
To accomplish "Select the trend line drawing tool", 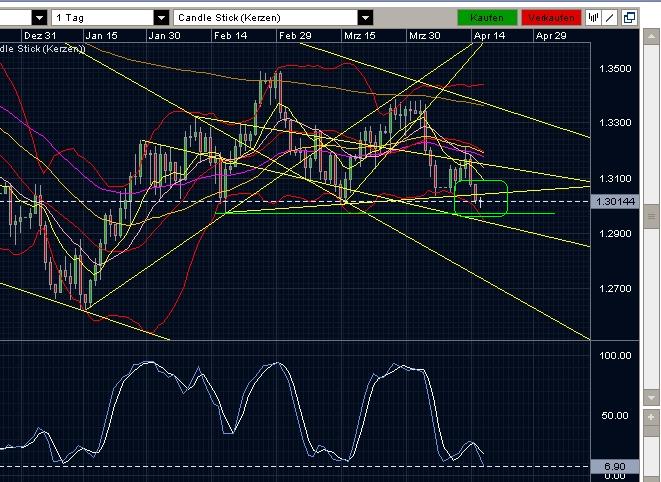I will pos(610,18).
